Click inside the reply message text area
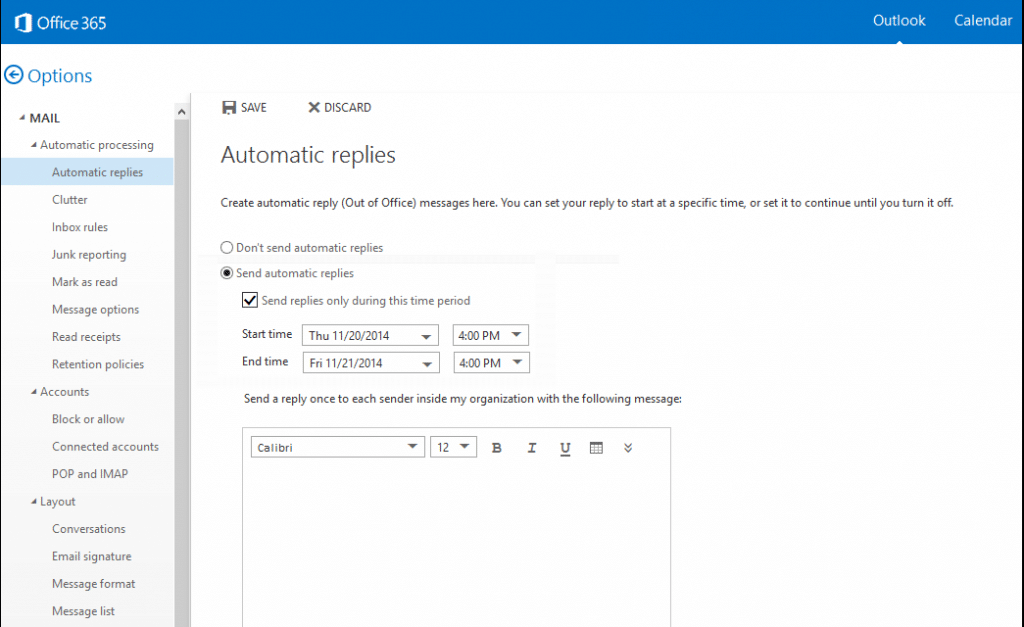The width and height of the screenshot is (1024, 627). (456, 540)
